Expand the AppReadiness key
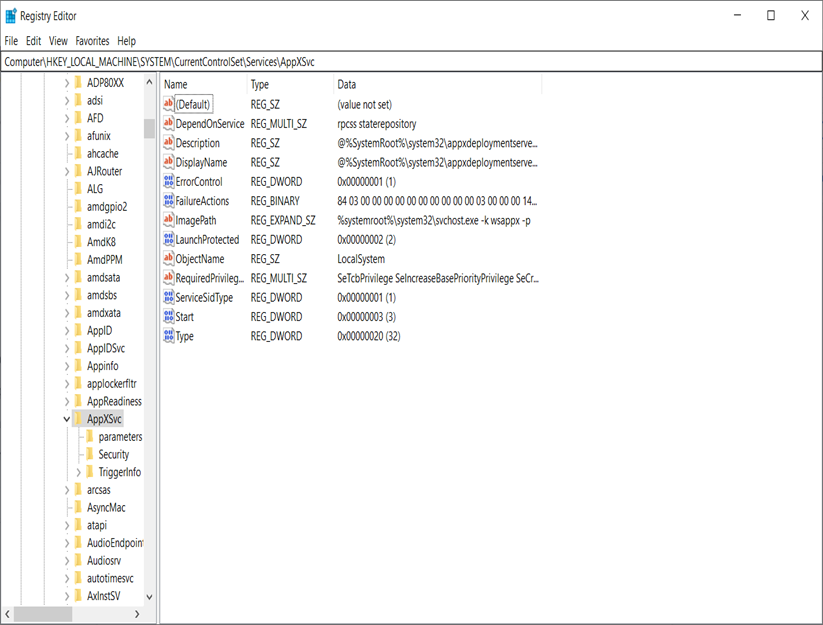Image resolution: width=823 pixels, height=625 pixels. coord(67,401)
